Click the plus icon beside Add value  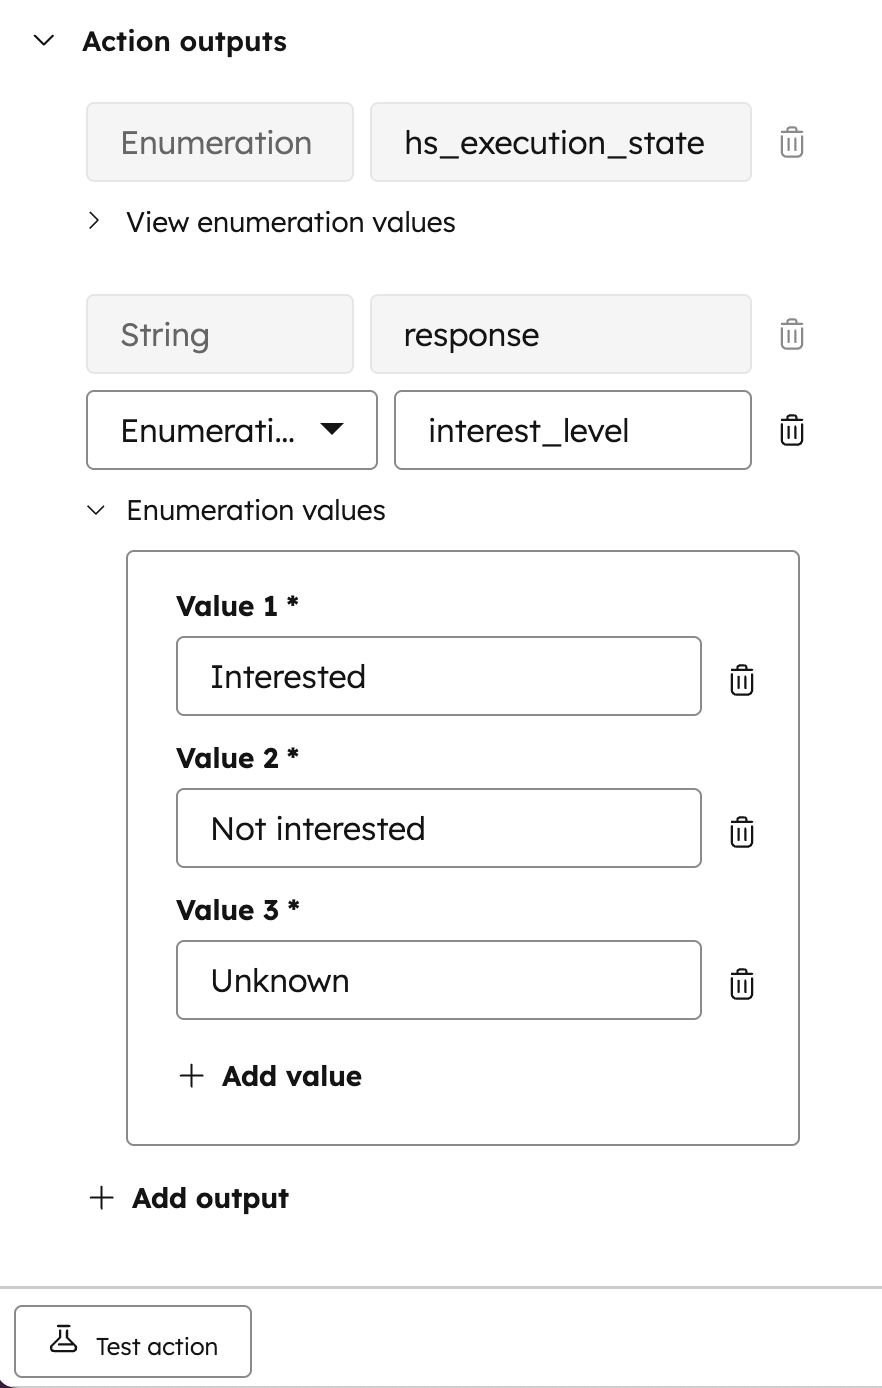(x=191, y=1076)
